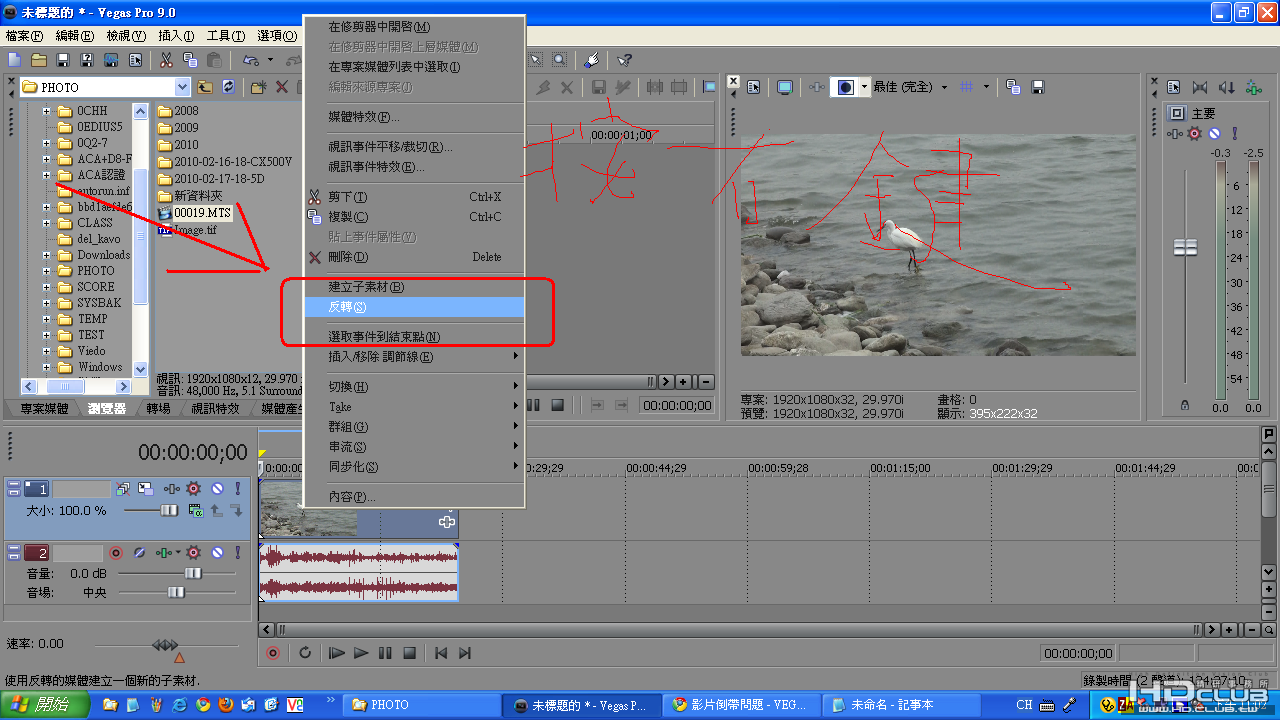
Task: Click the Stop button in the transport bar
Action: click(x=409, y=653)
